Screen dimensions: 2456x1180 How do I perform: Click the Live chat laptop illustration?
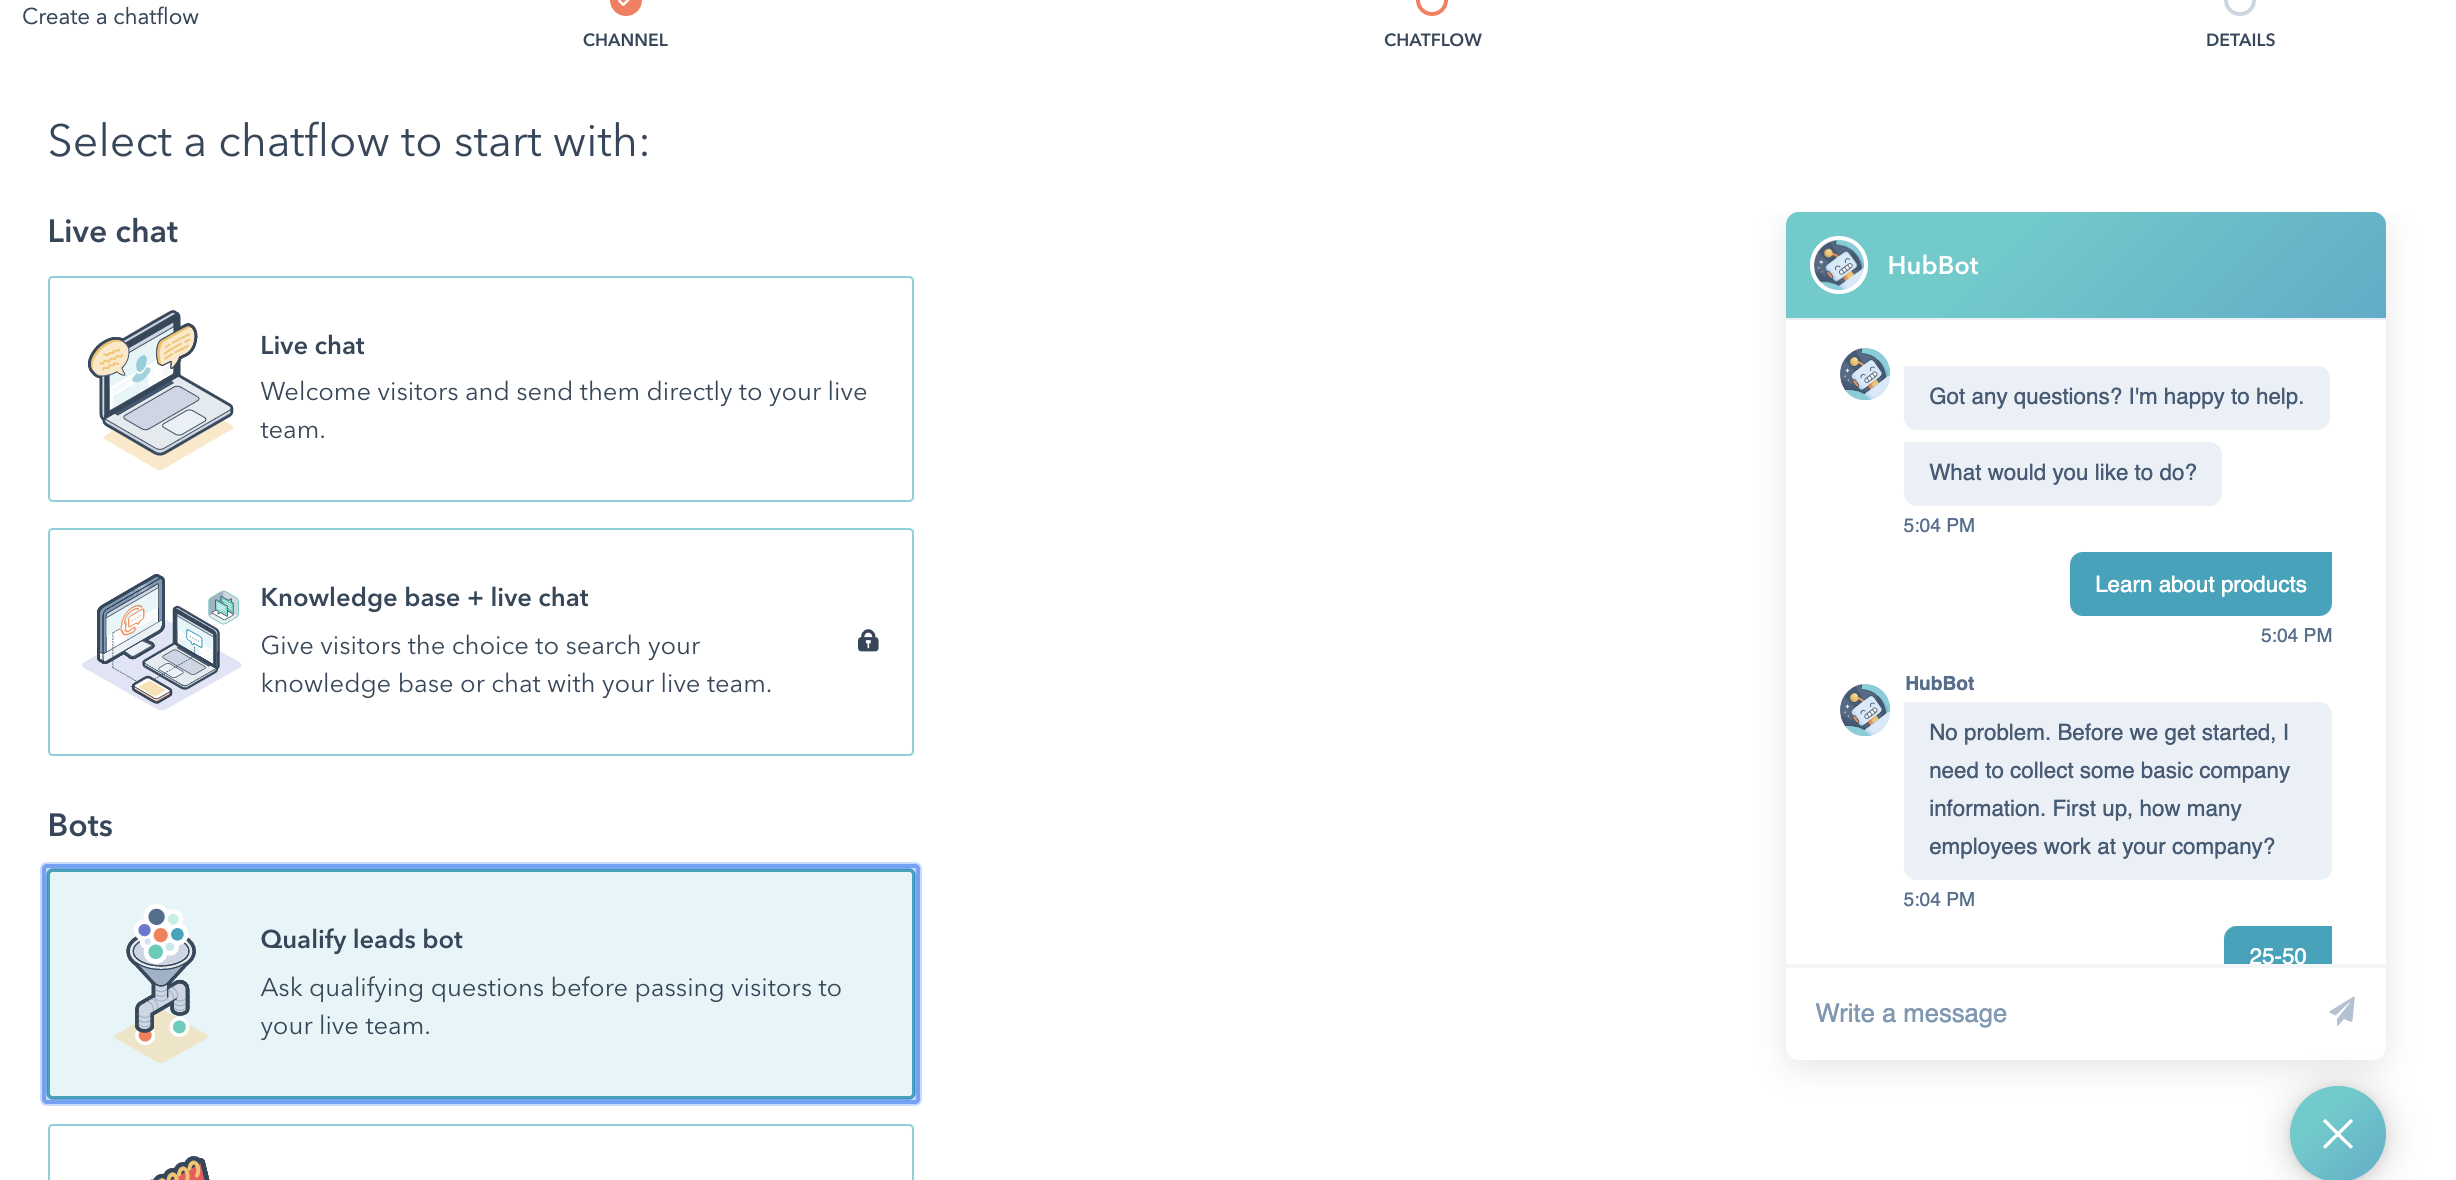coord(161,389)
